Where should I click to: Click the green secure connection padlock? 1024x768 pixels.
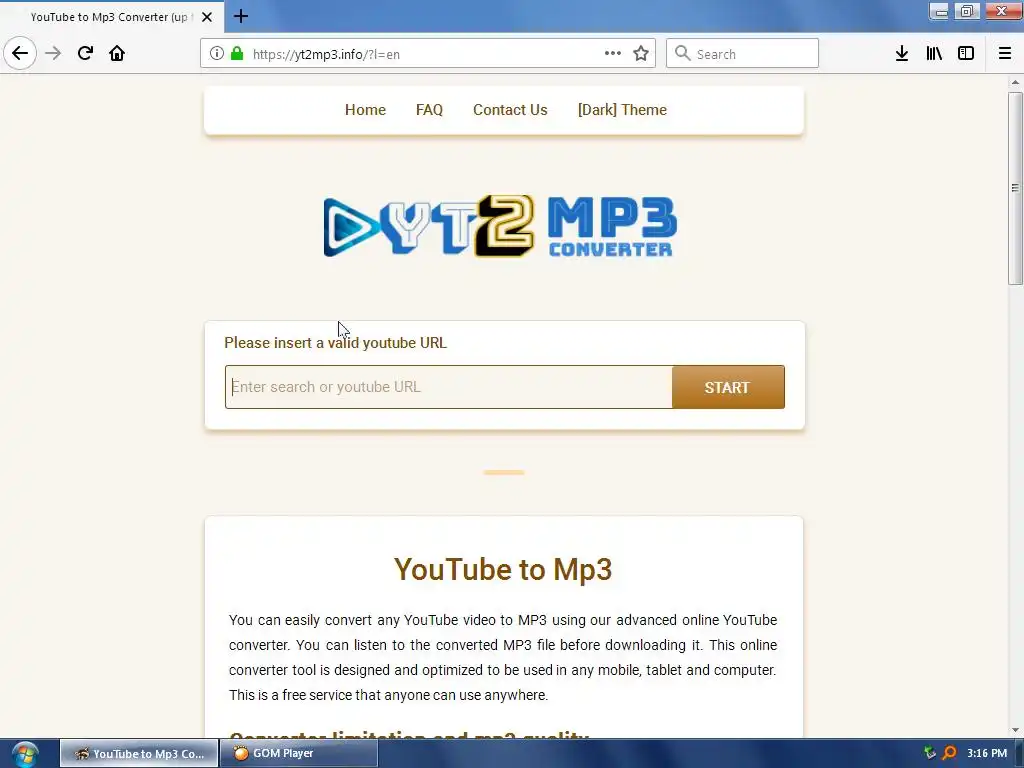237,54
